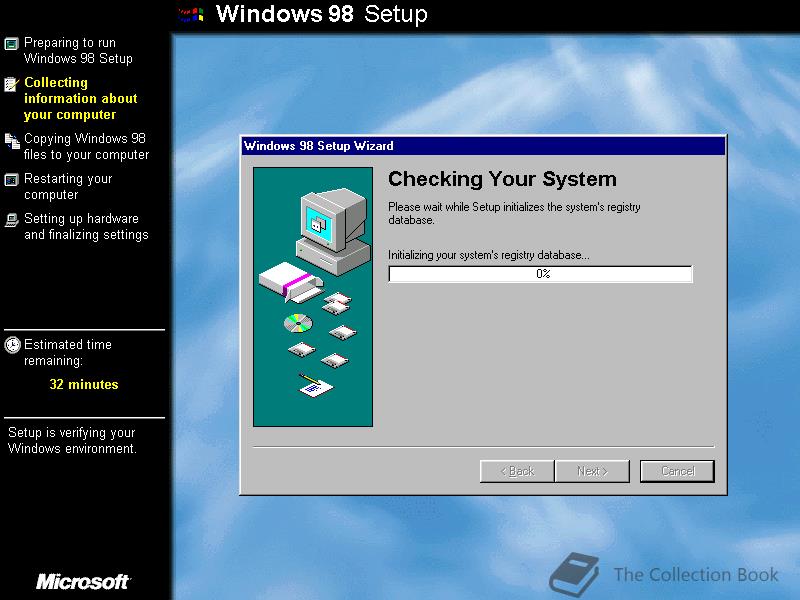Click the Collecting information step icon

(11, 84)
